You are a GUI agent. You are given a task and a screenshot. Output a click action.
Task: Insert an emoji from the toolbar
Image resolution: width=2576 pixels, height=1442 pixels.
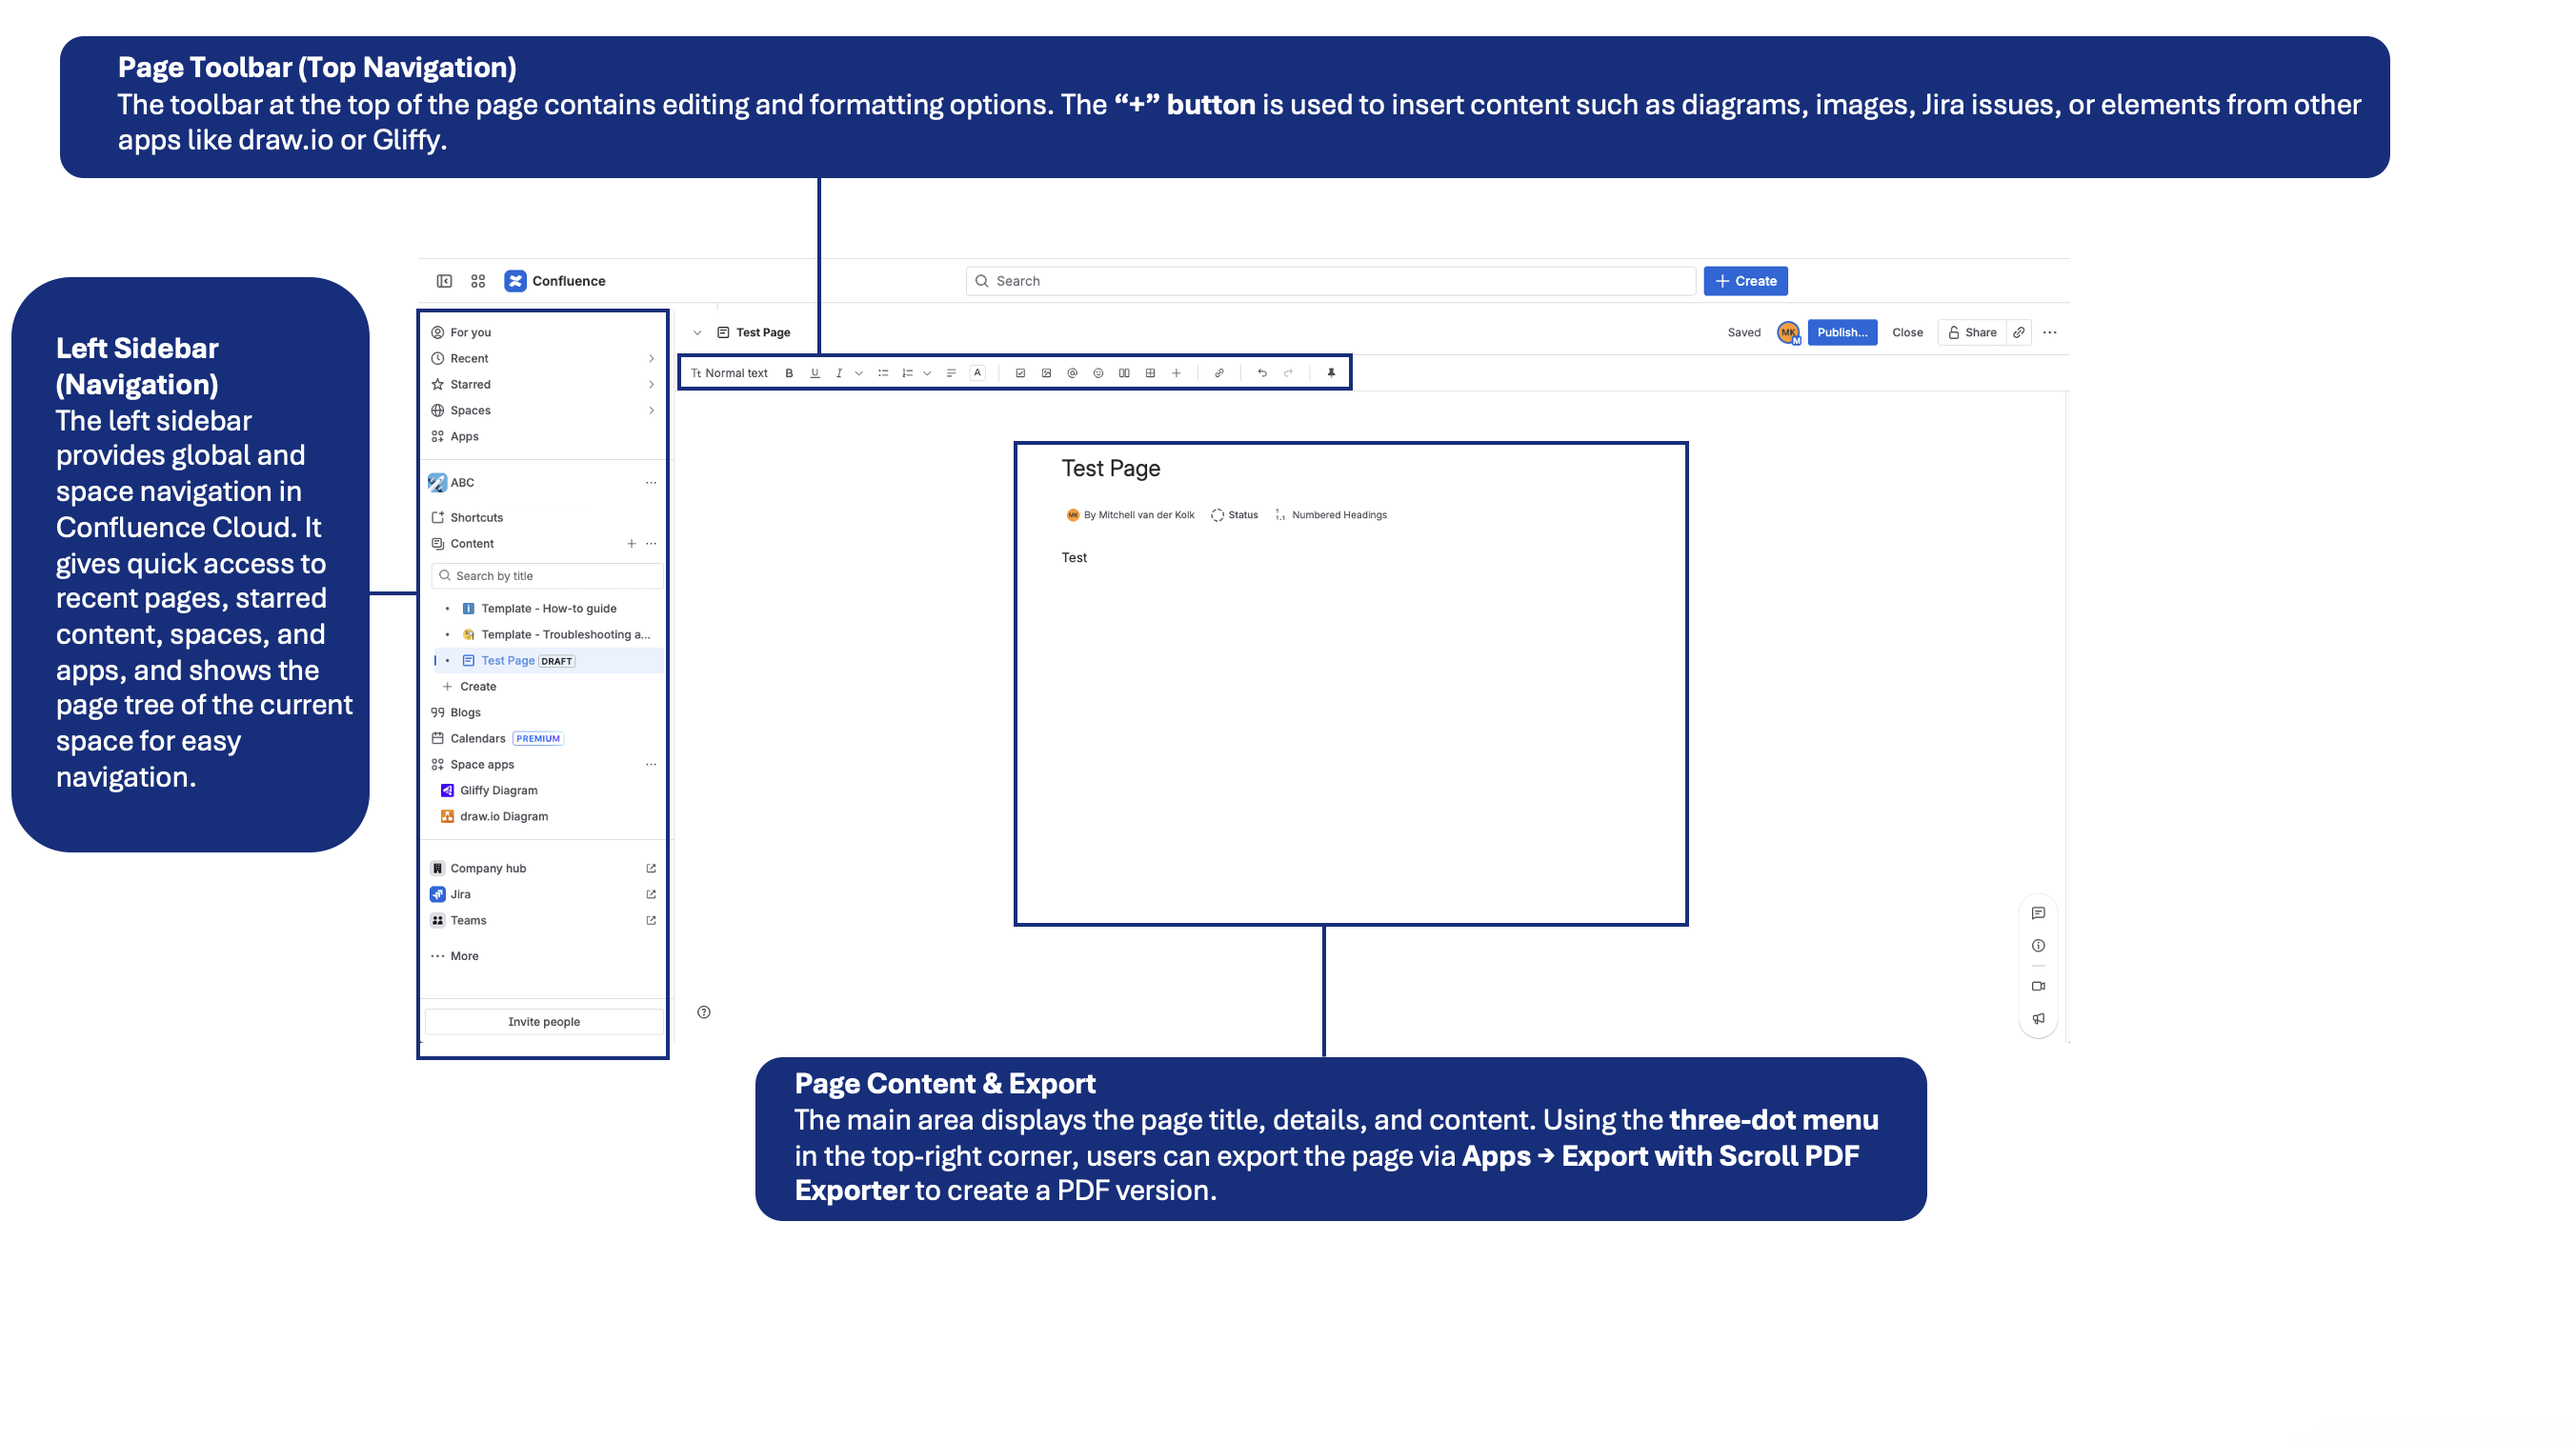click(x=1099, y=373)
